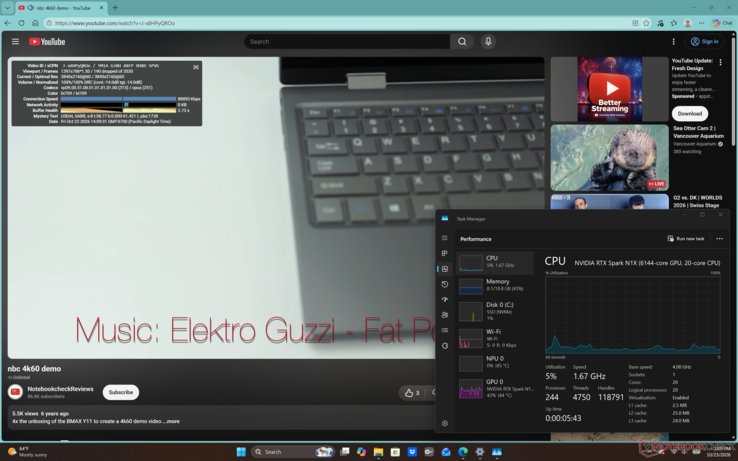738x461 pixels.
Task: Go to the YouTube home logo
Action: [x=47, y=41]
